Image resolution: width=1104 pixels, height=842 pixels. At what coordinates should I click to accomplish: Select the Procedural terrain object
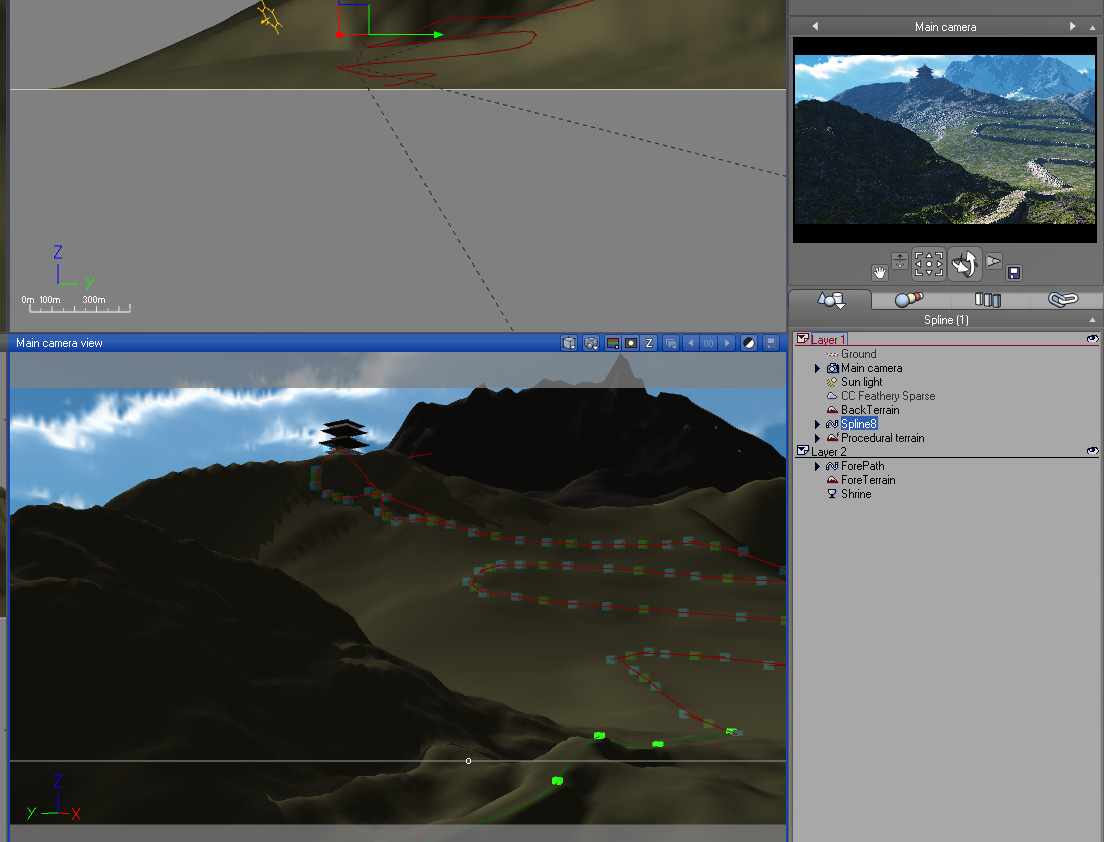[x=882, y=438]
